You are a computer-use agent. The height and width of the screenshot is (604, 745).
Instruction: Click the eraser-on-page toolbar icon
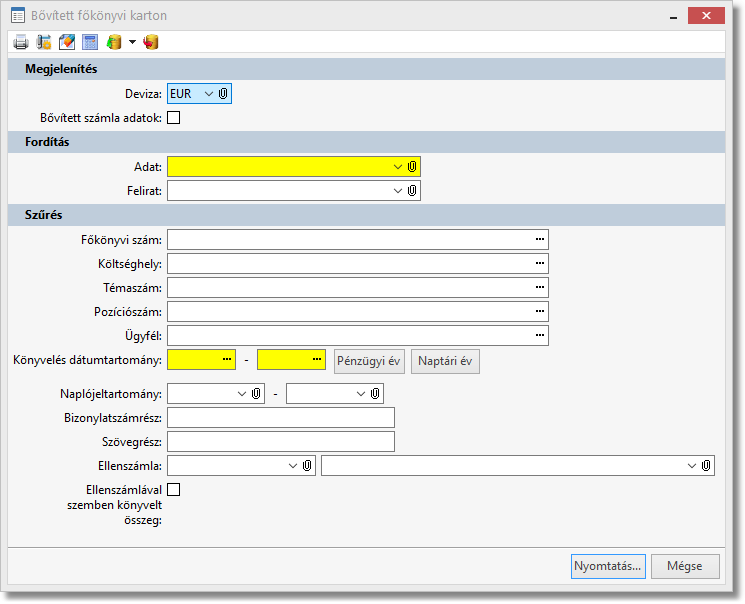[x=67, y=42]
